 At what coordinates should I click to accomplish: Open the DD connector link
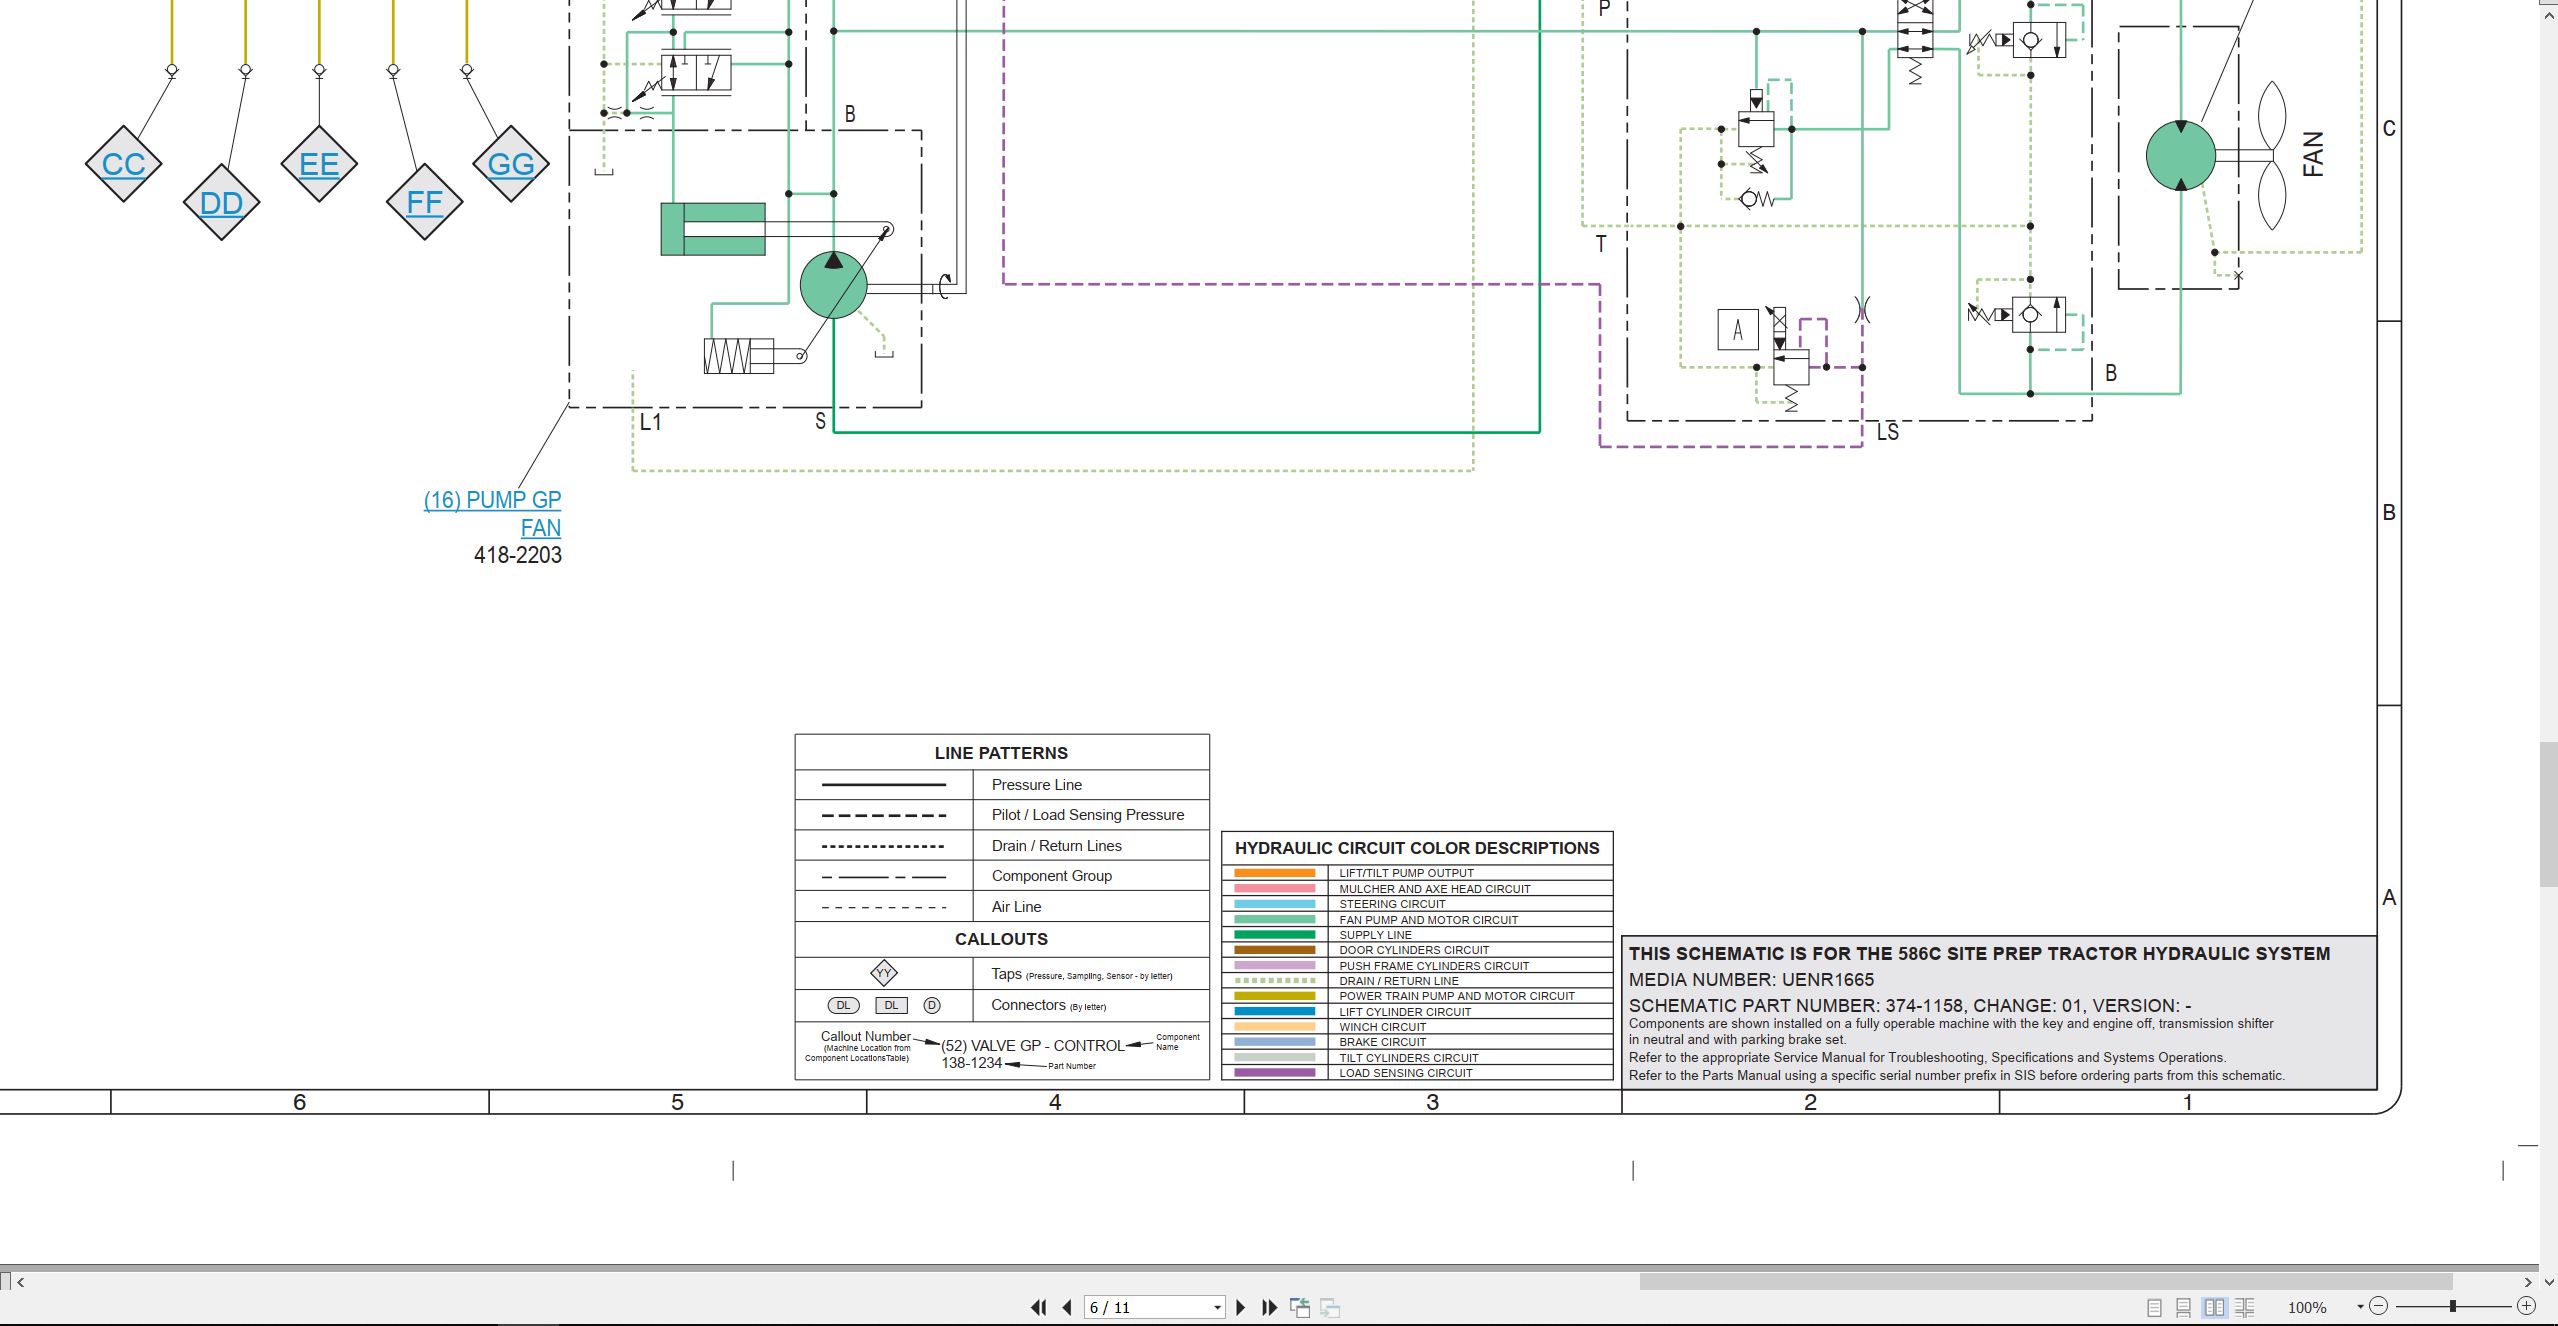point(221,203)
